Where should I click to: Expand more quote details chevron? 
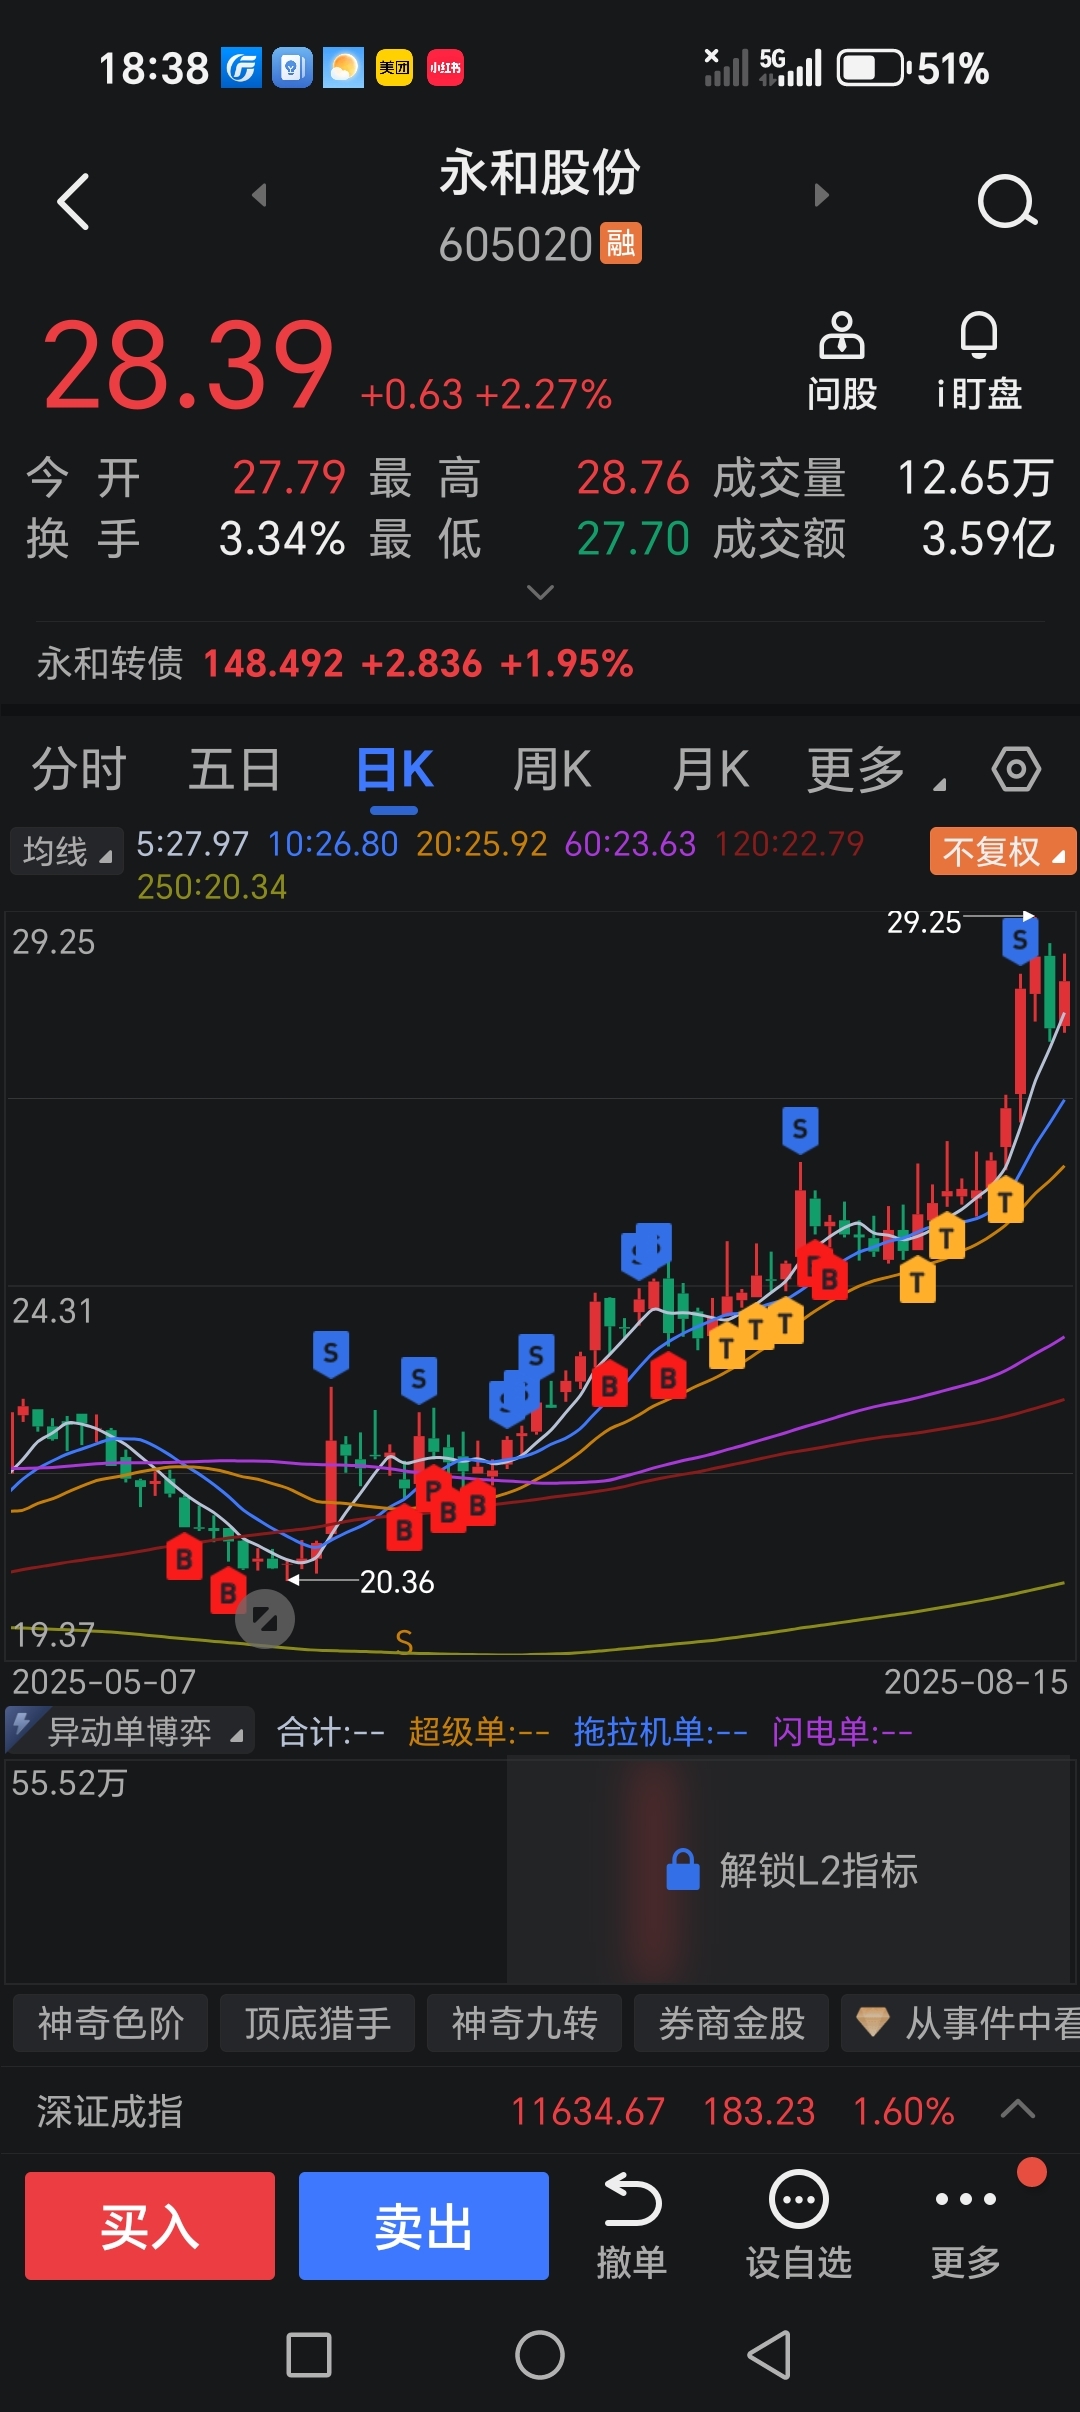[540, 593]
